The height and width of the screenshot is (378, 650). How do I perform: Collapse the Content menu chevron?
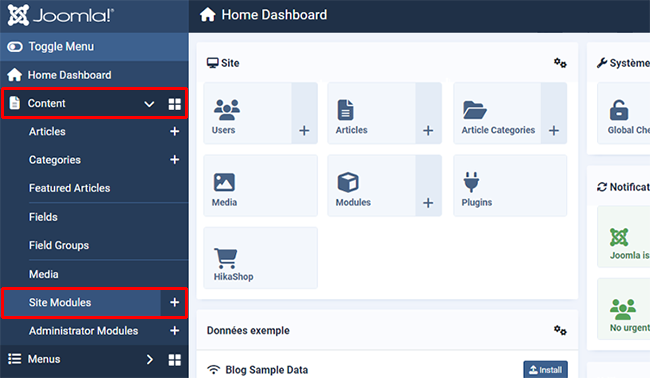pos(149,104)
